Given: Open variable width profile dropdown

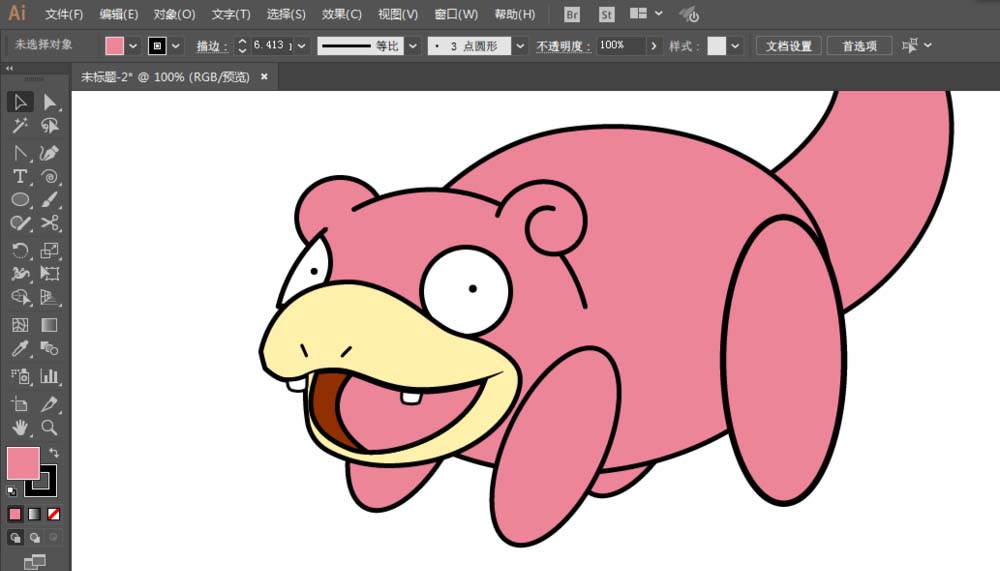Looking at the screenshot, I should coord(413,46).
